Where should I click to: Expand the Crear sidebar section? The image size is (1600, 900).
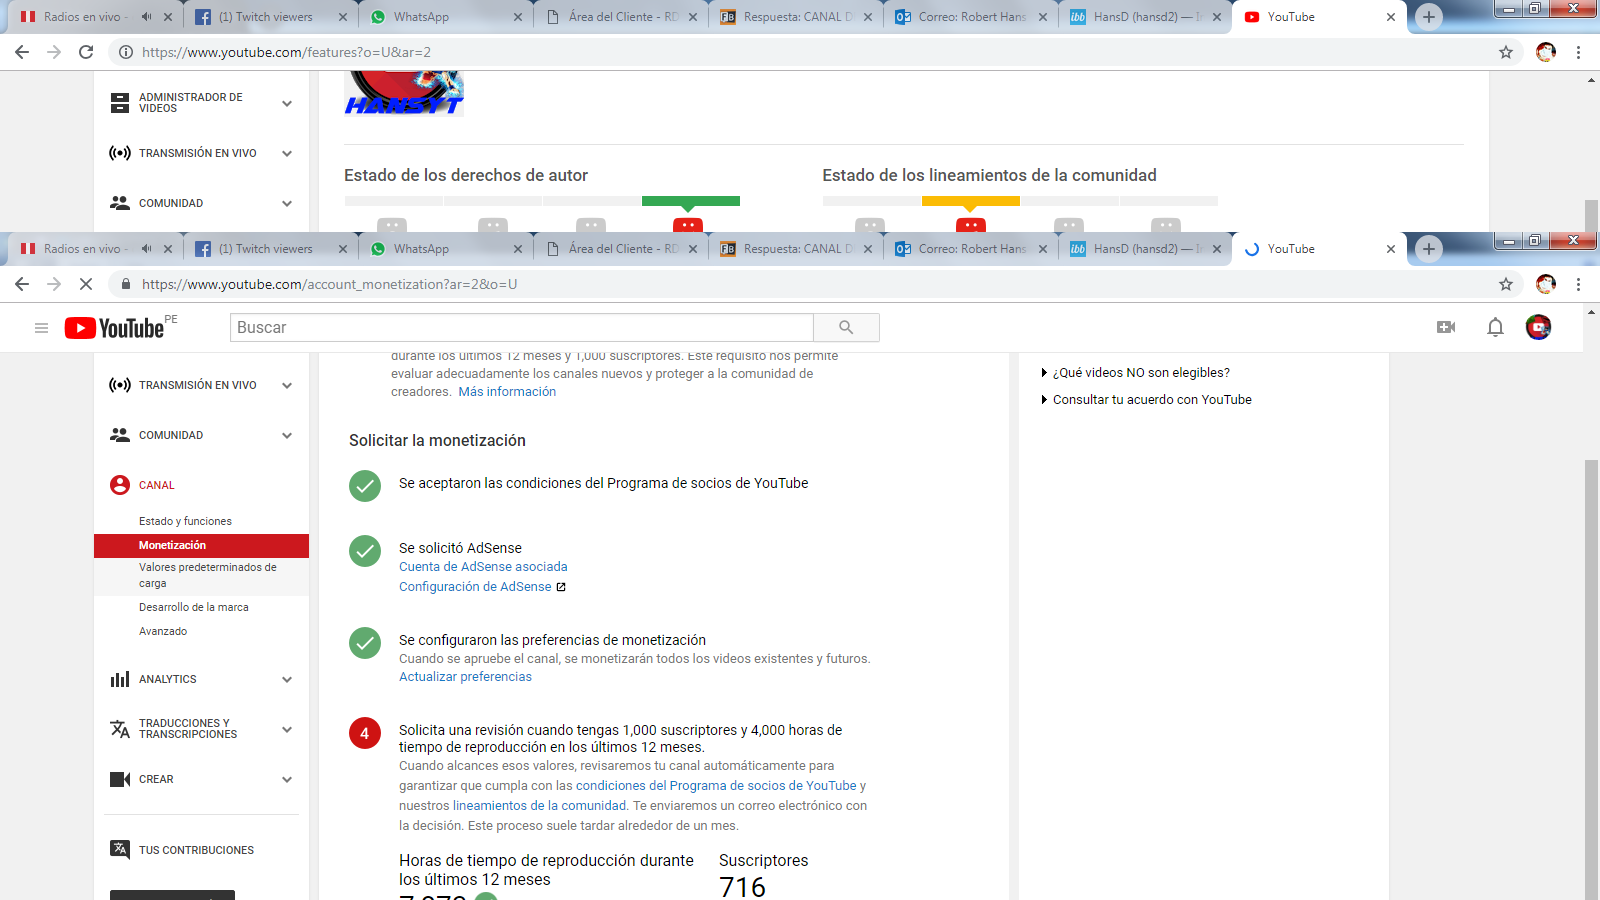[x=287, y=779]
